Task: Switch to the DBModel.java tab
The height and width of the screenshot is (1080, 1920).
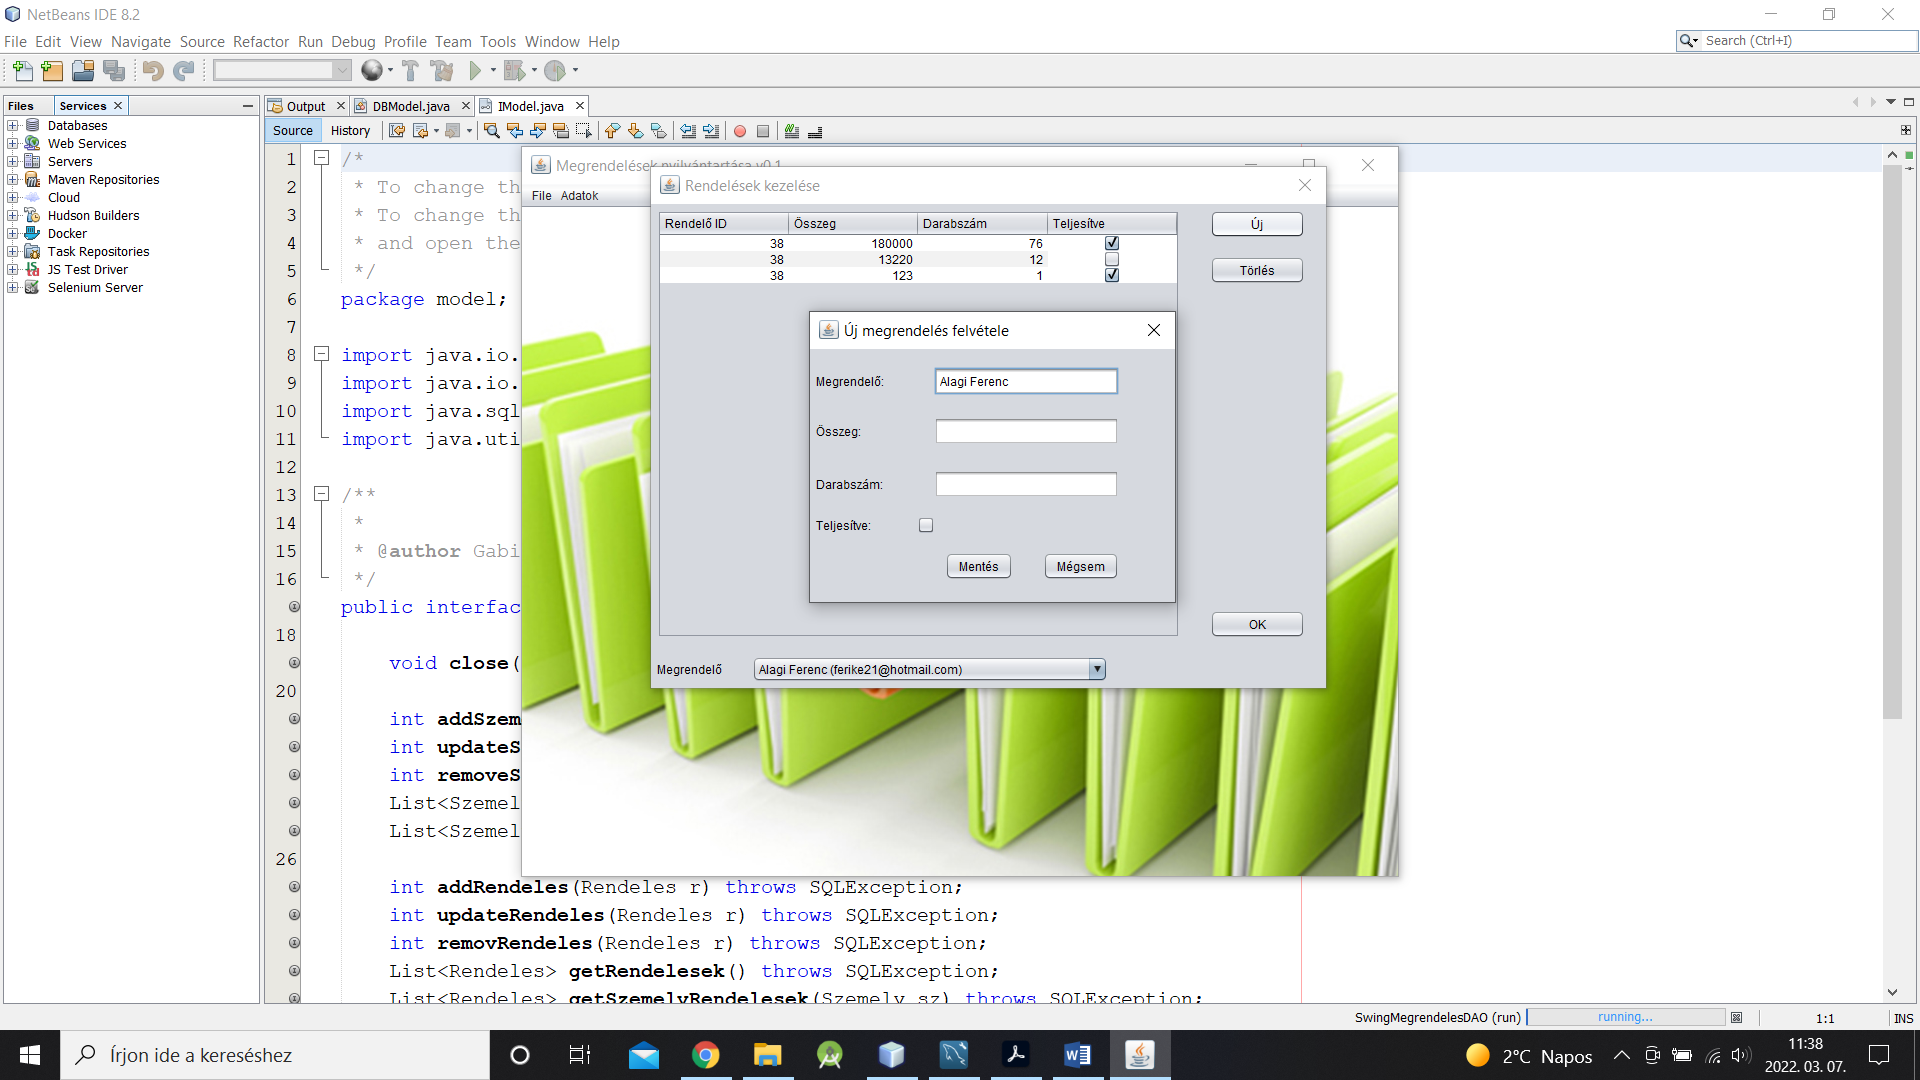Action: 411,106
